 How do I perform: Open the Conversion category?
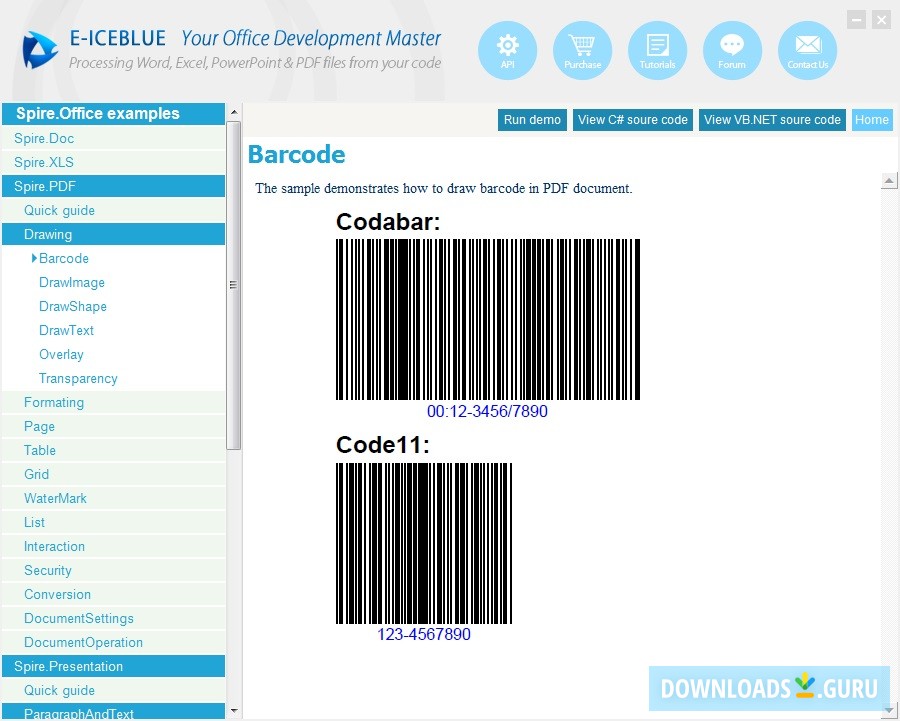114,595
